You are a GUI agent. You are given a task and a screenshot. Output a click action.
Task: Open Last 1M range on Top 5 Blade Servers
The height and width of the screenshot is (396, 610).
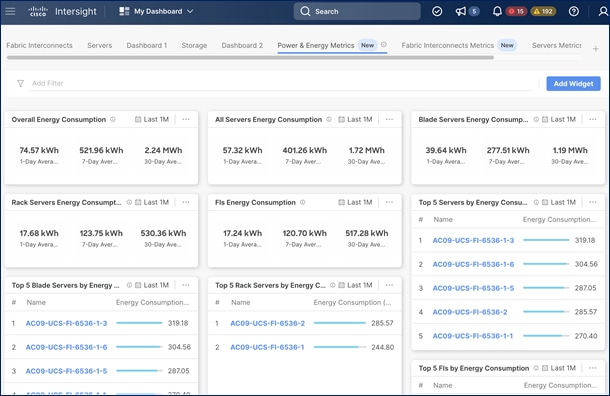pos(152,285)
